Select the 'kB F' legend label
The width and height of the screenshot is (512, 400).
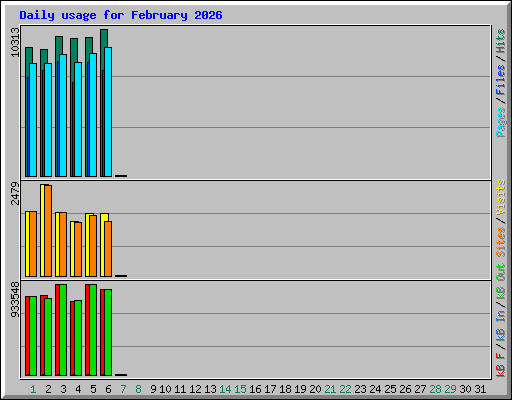(501, 365)
